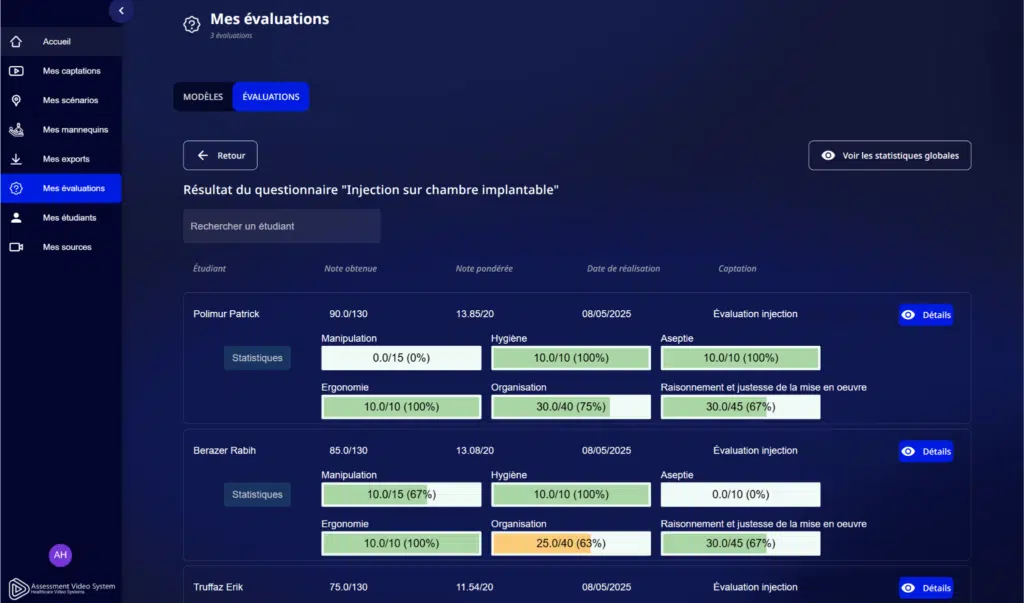
Task: Click the Rechercher un étudiant search field
Action: pyautogui.click(x=281, y=226)
